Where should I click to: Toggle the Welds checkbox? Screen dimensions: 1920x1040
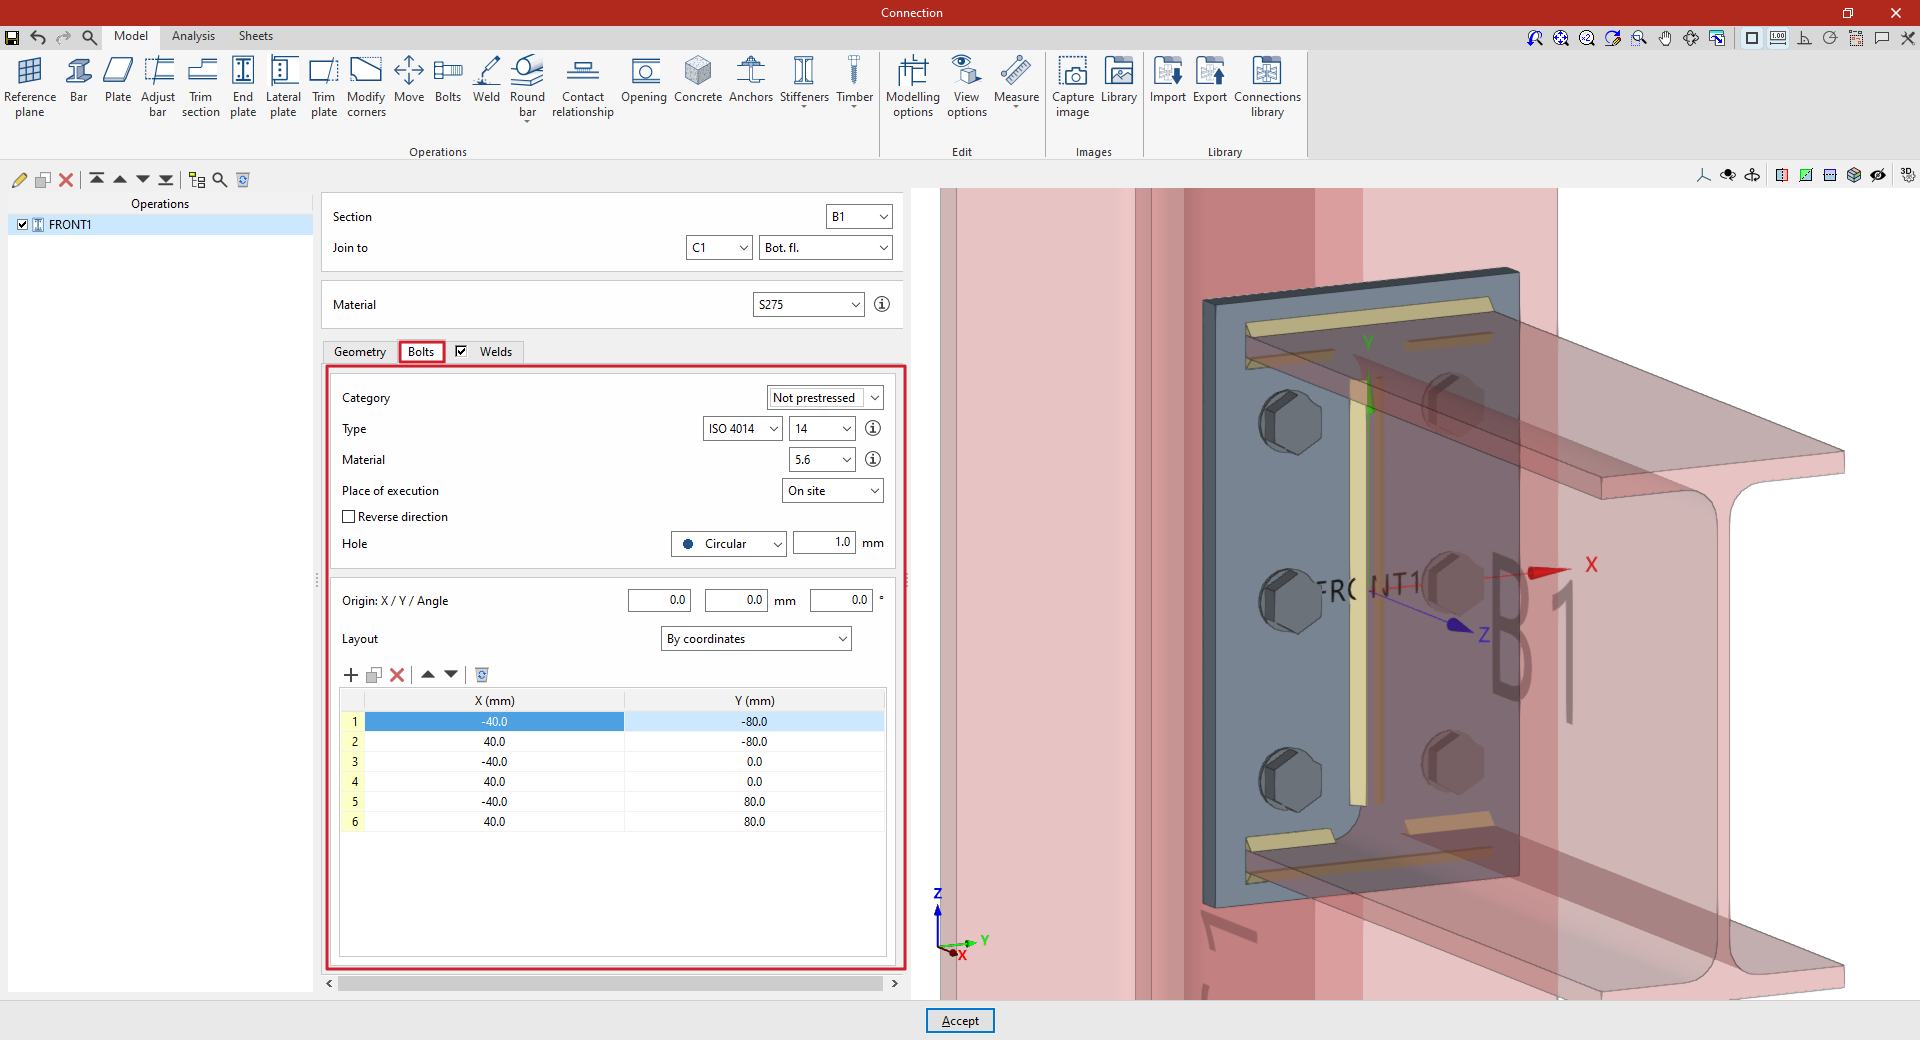click(x=461, y=351)
